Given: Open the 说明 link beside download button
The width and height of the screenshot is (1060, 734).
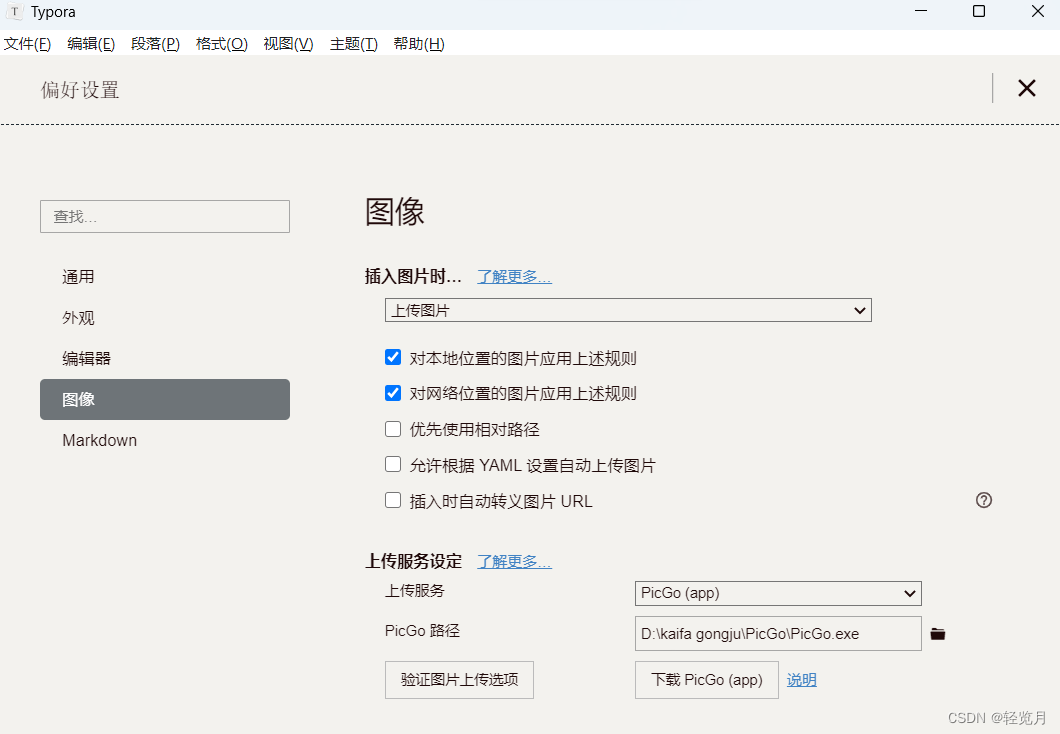Looking at the screenshot, I should point(802,680).
